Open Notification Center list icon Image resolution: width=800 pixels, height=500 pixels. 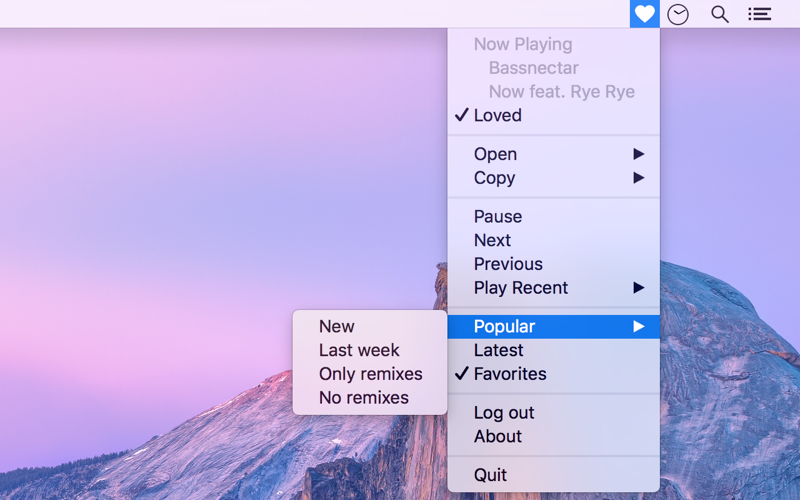click(x=759, y=14)
